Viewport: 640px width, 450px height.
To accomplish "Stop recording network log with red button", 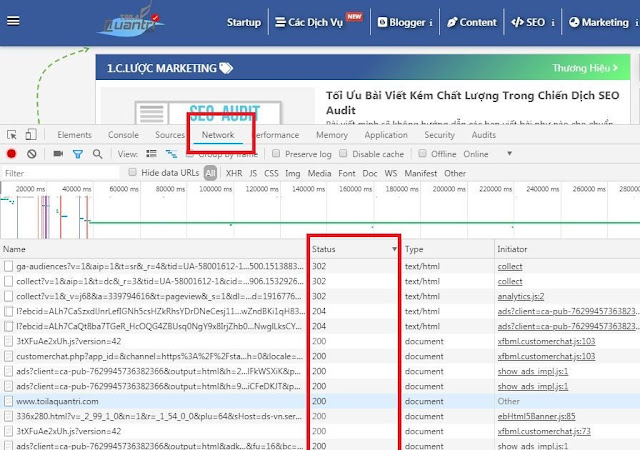I will 11,154.
